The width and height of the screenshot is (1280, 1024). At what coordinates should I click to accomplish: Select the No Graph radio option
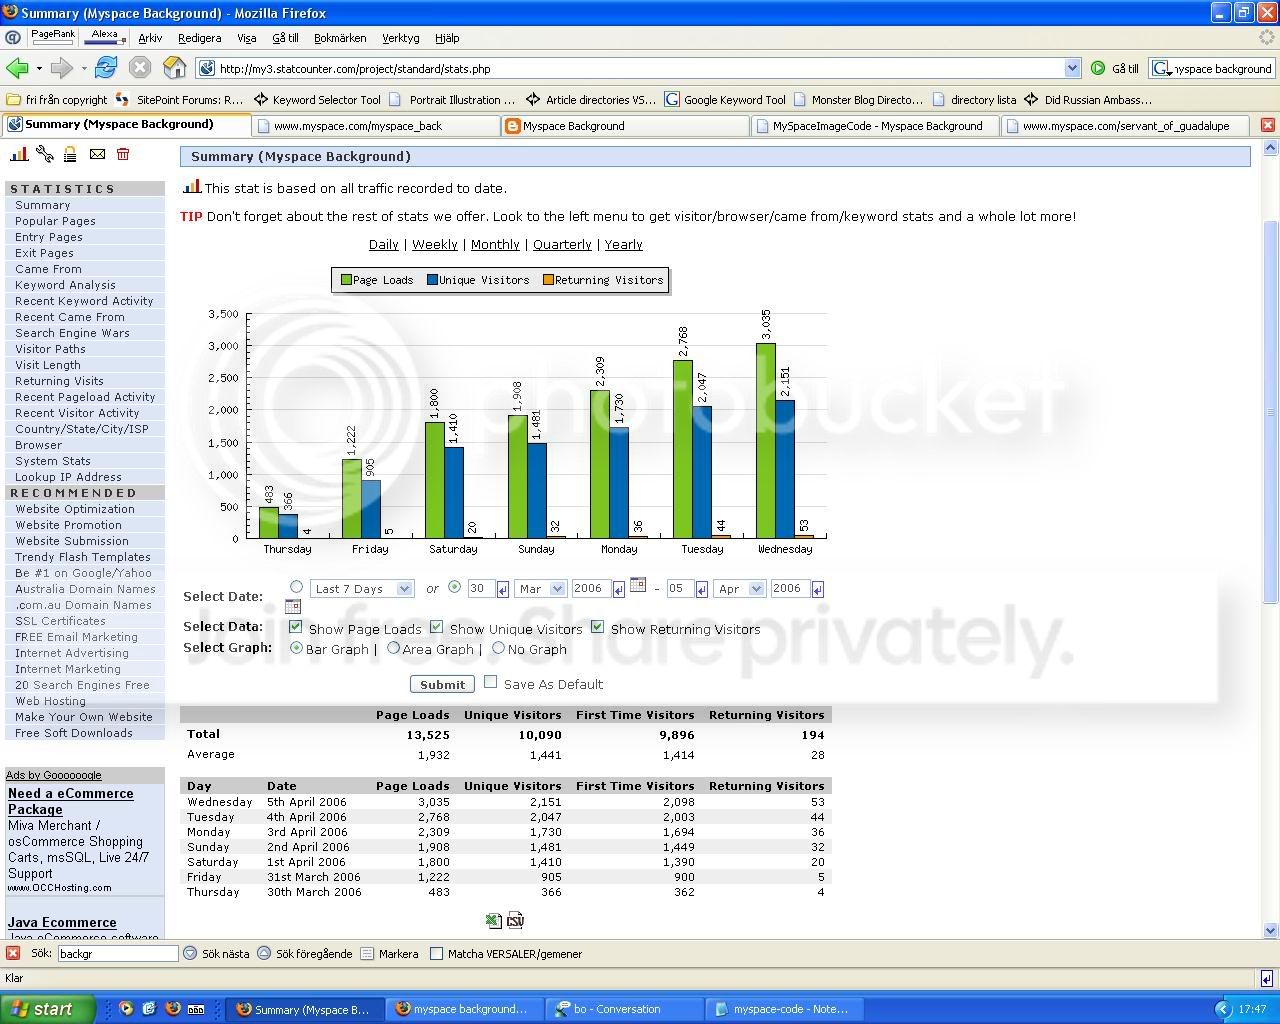point(498,648)
